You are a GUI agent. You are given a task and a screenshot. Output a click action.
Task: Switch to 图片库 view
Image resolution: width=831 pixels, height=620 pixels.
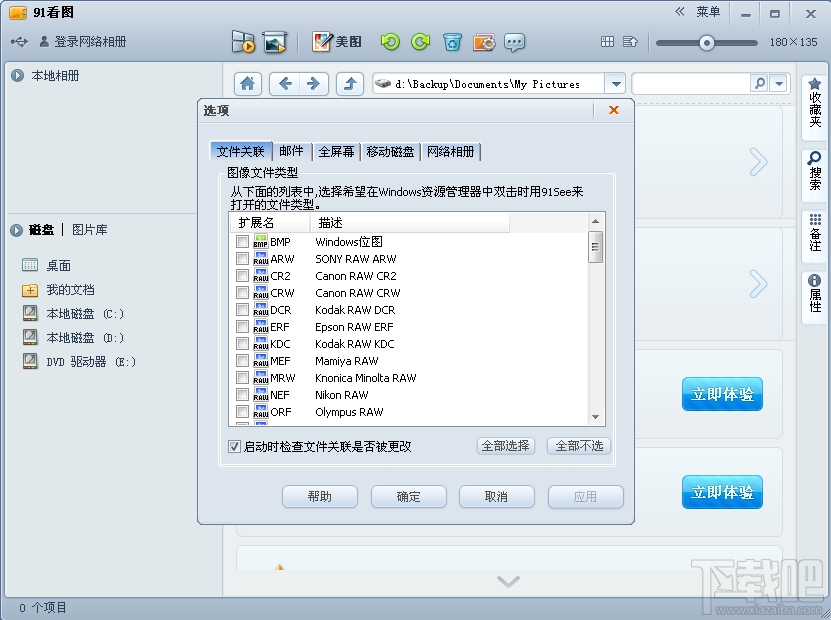pos(90,229)
